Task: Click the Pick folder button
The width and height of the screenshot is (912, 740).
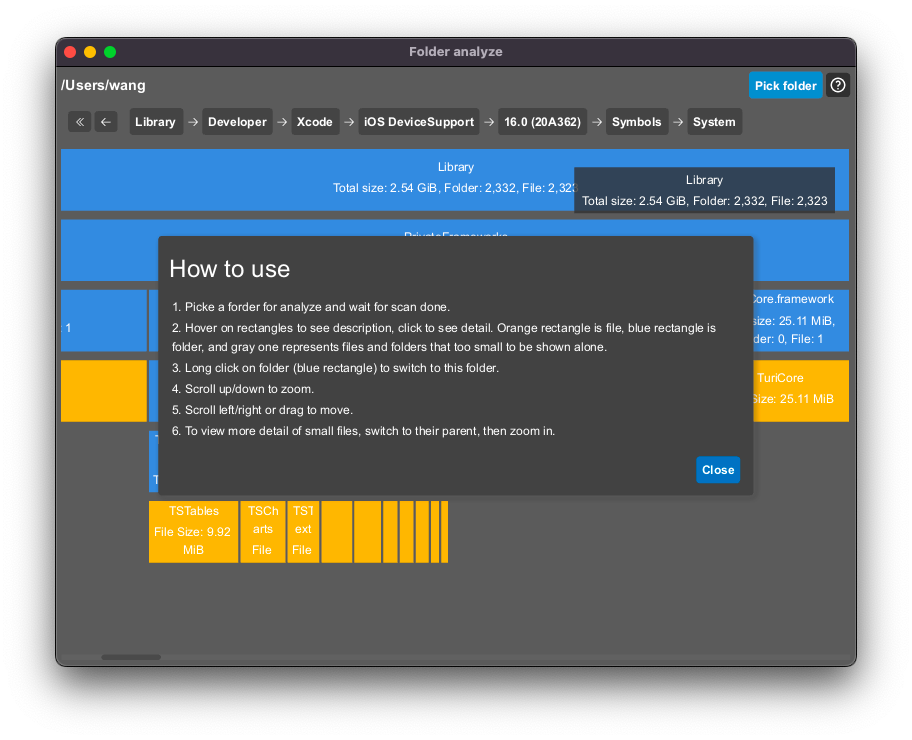Action: [x=785, y=85]
